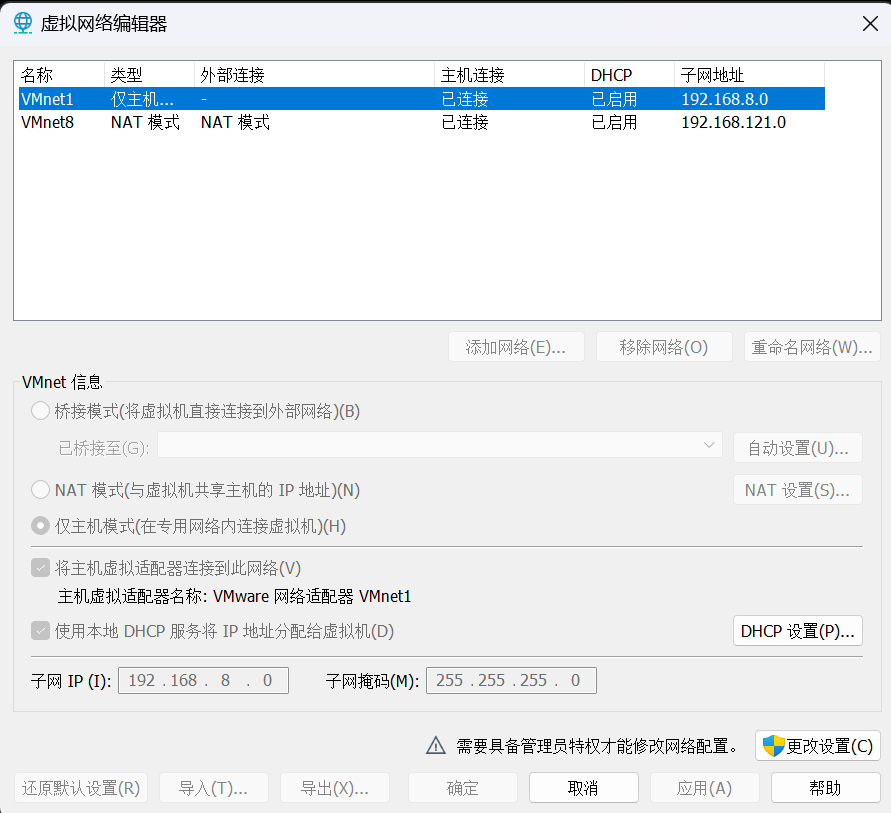
Task: Click the 子网地址 column header
Action: (750, 75)
